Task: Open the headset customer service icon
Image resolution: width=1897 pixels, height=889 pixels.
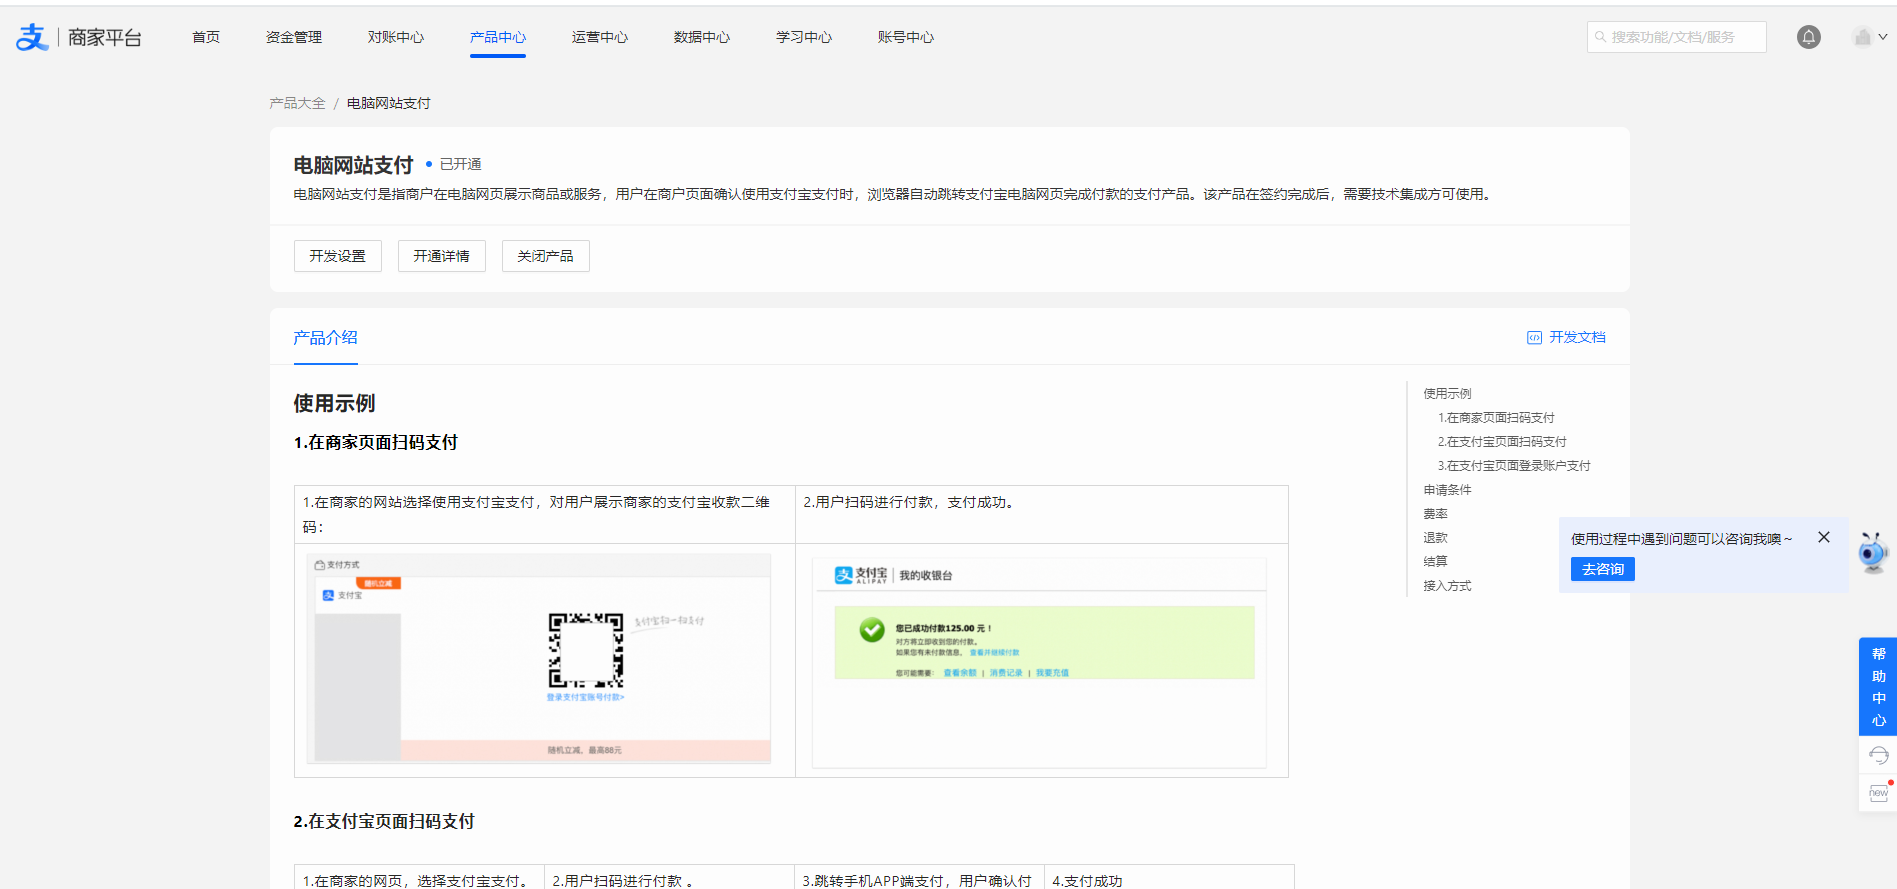Action: point(1878,755)
